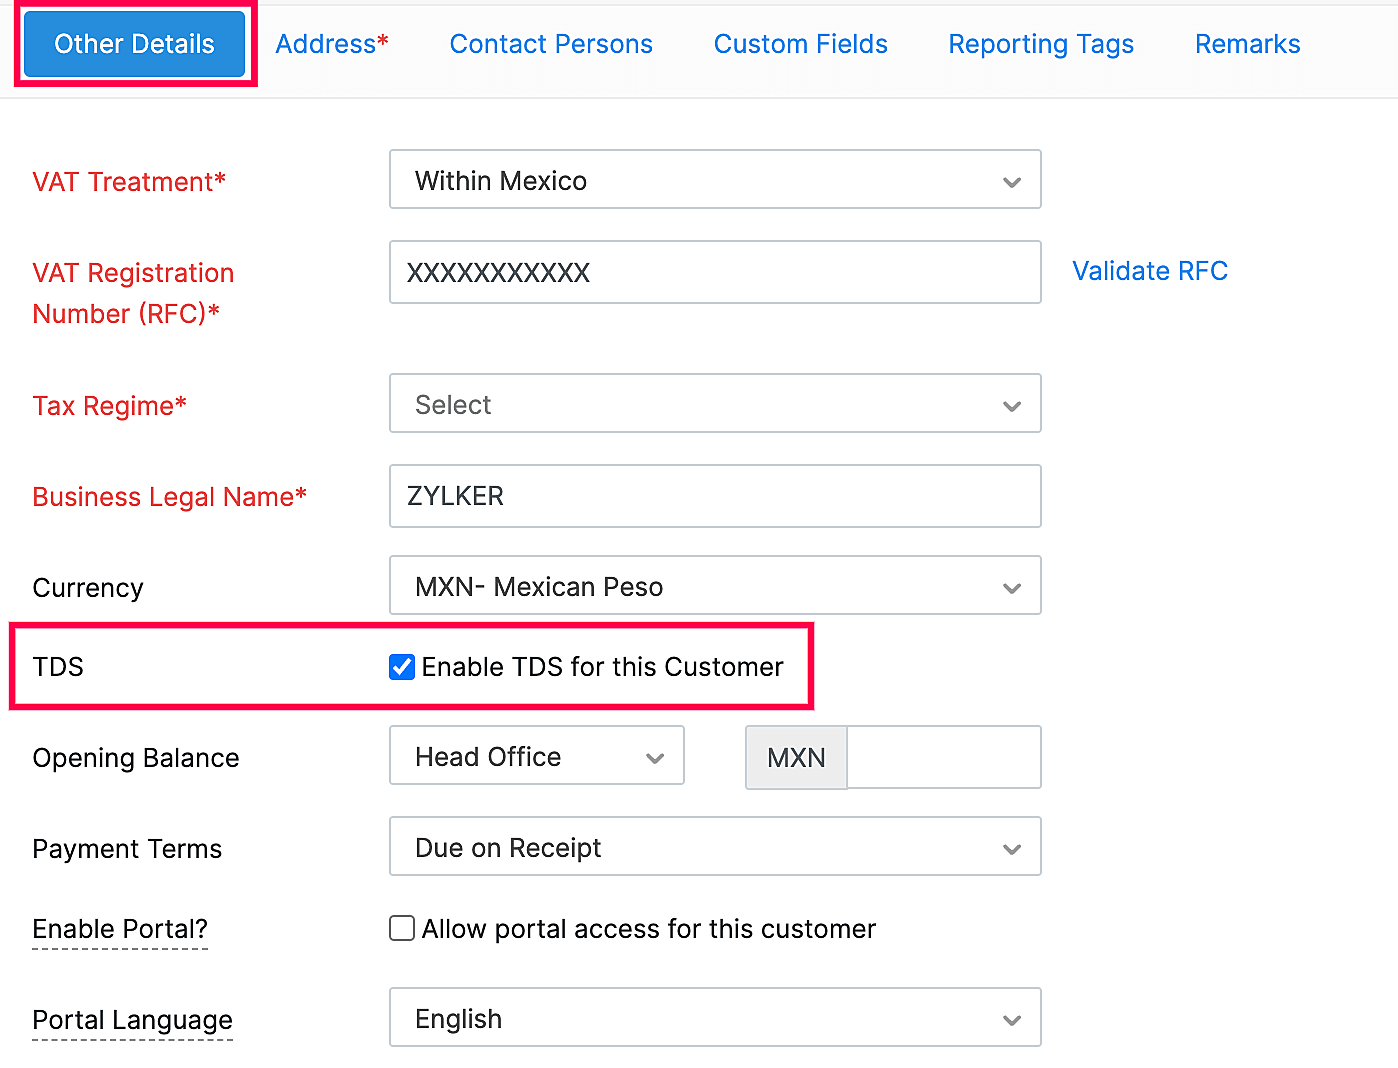Image resolution: width=1398 pixels, height=1068 pixels.
Task: Click the Enable Portal? dashed label
Action: pyautogui.click(x=119, y=929)
